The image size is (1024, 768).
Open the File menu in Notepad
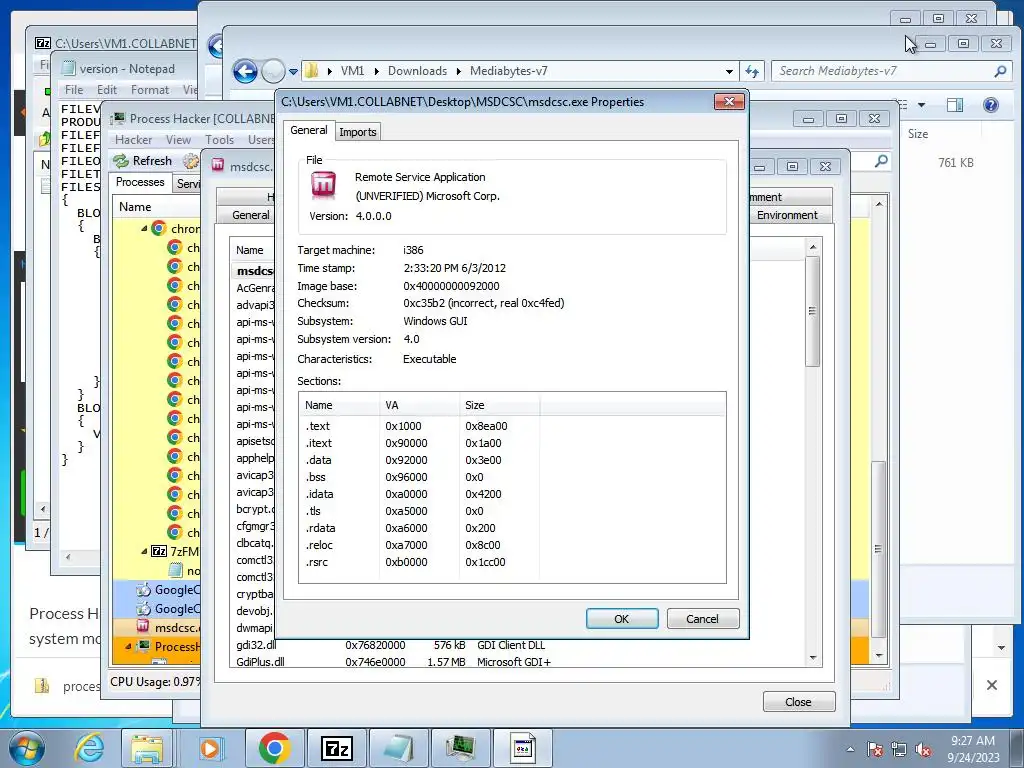click(x=74, y=90)
